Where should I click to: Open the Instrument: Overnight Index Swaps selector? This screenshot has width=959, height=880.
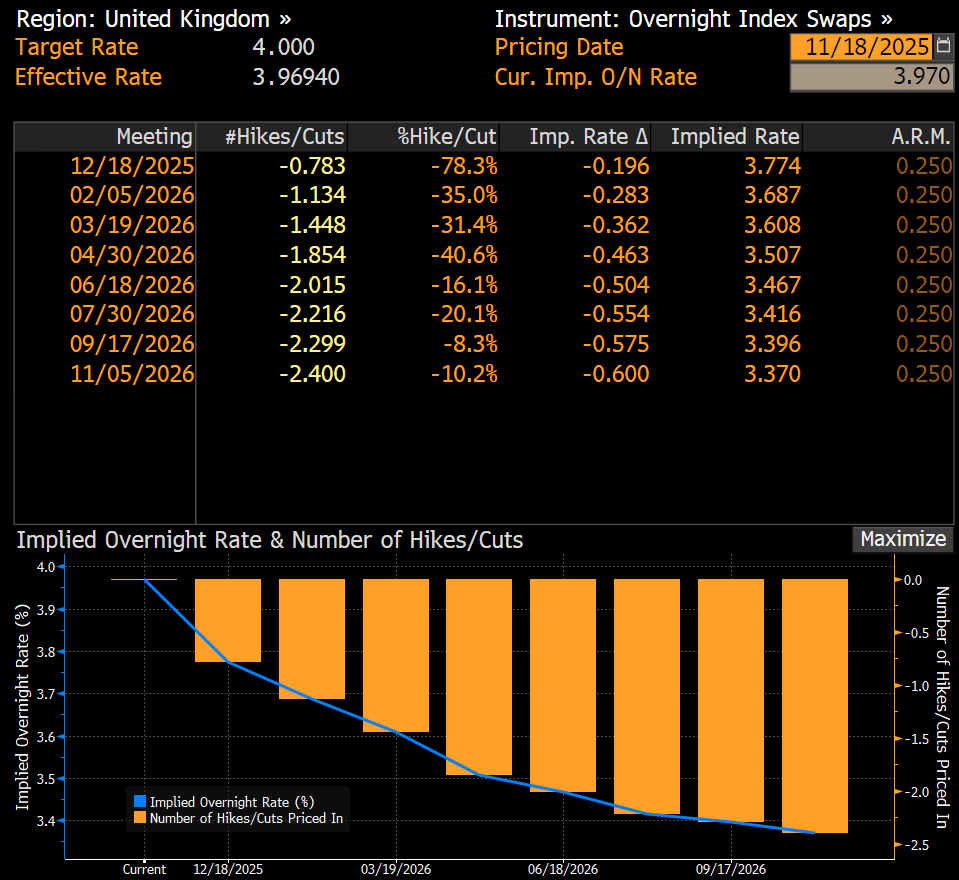[x=693, y=18]
